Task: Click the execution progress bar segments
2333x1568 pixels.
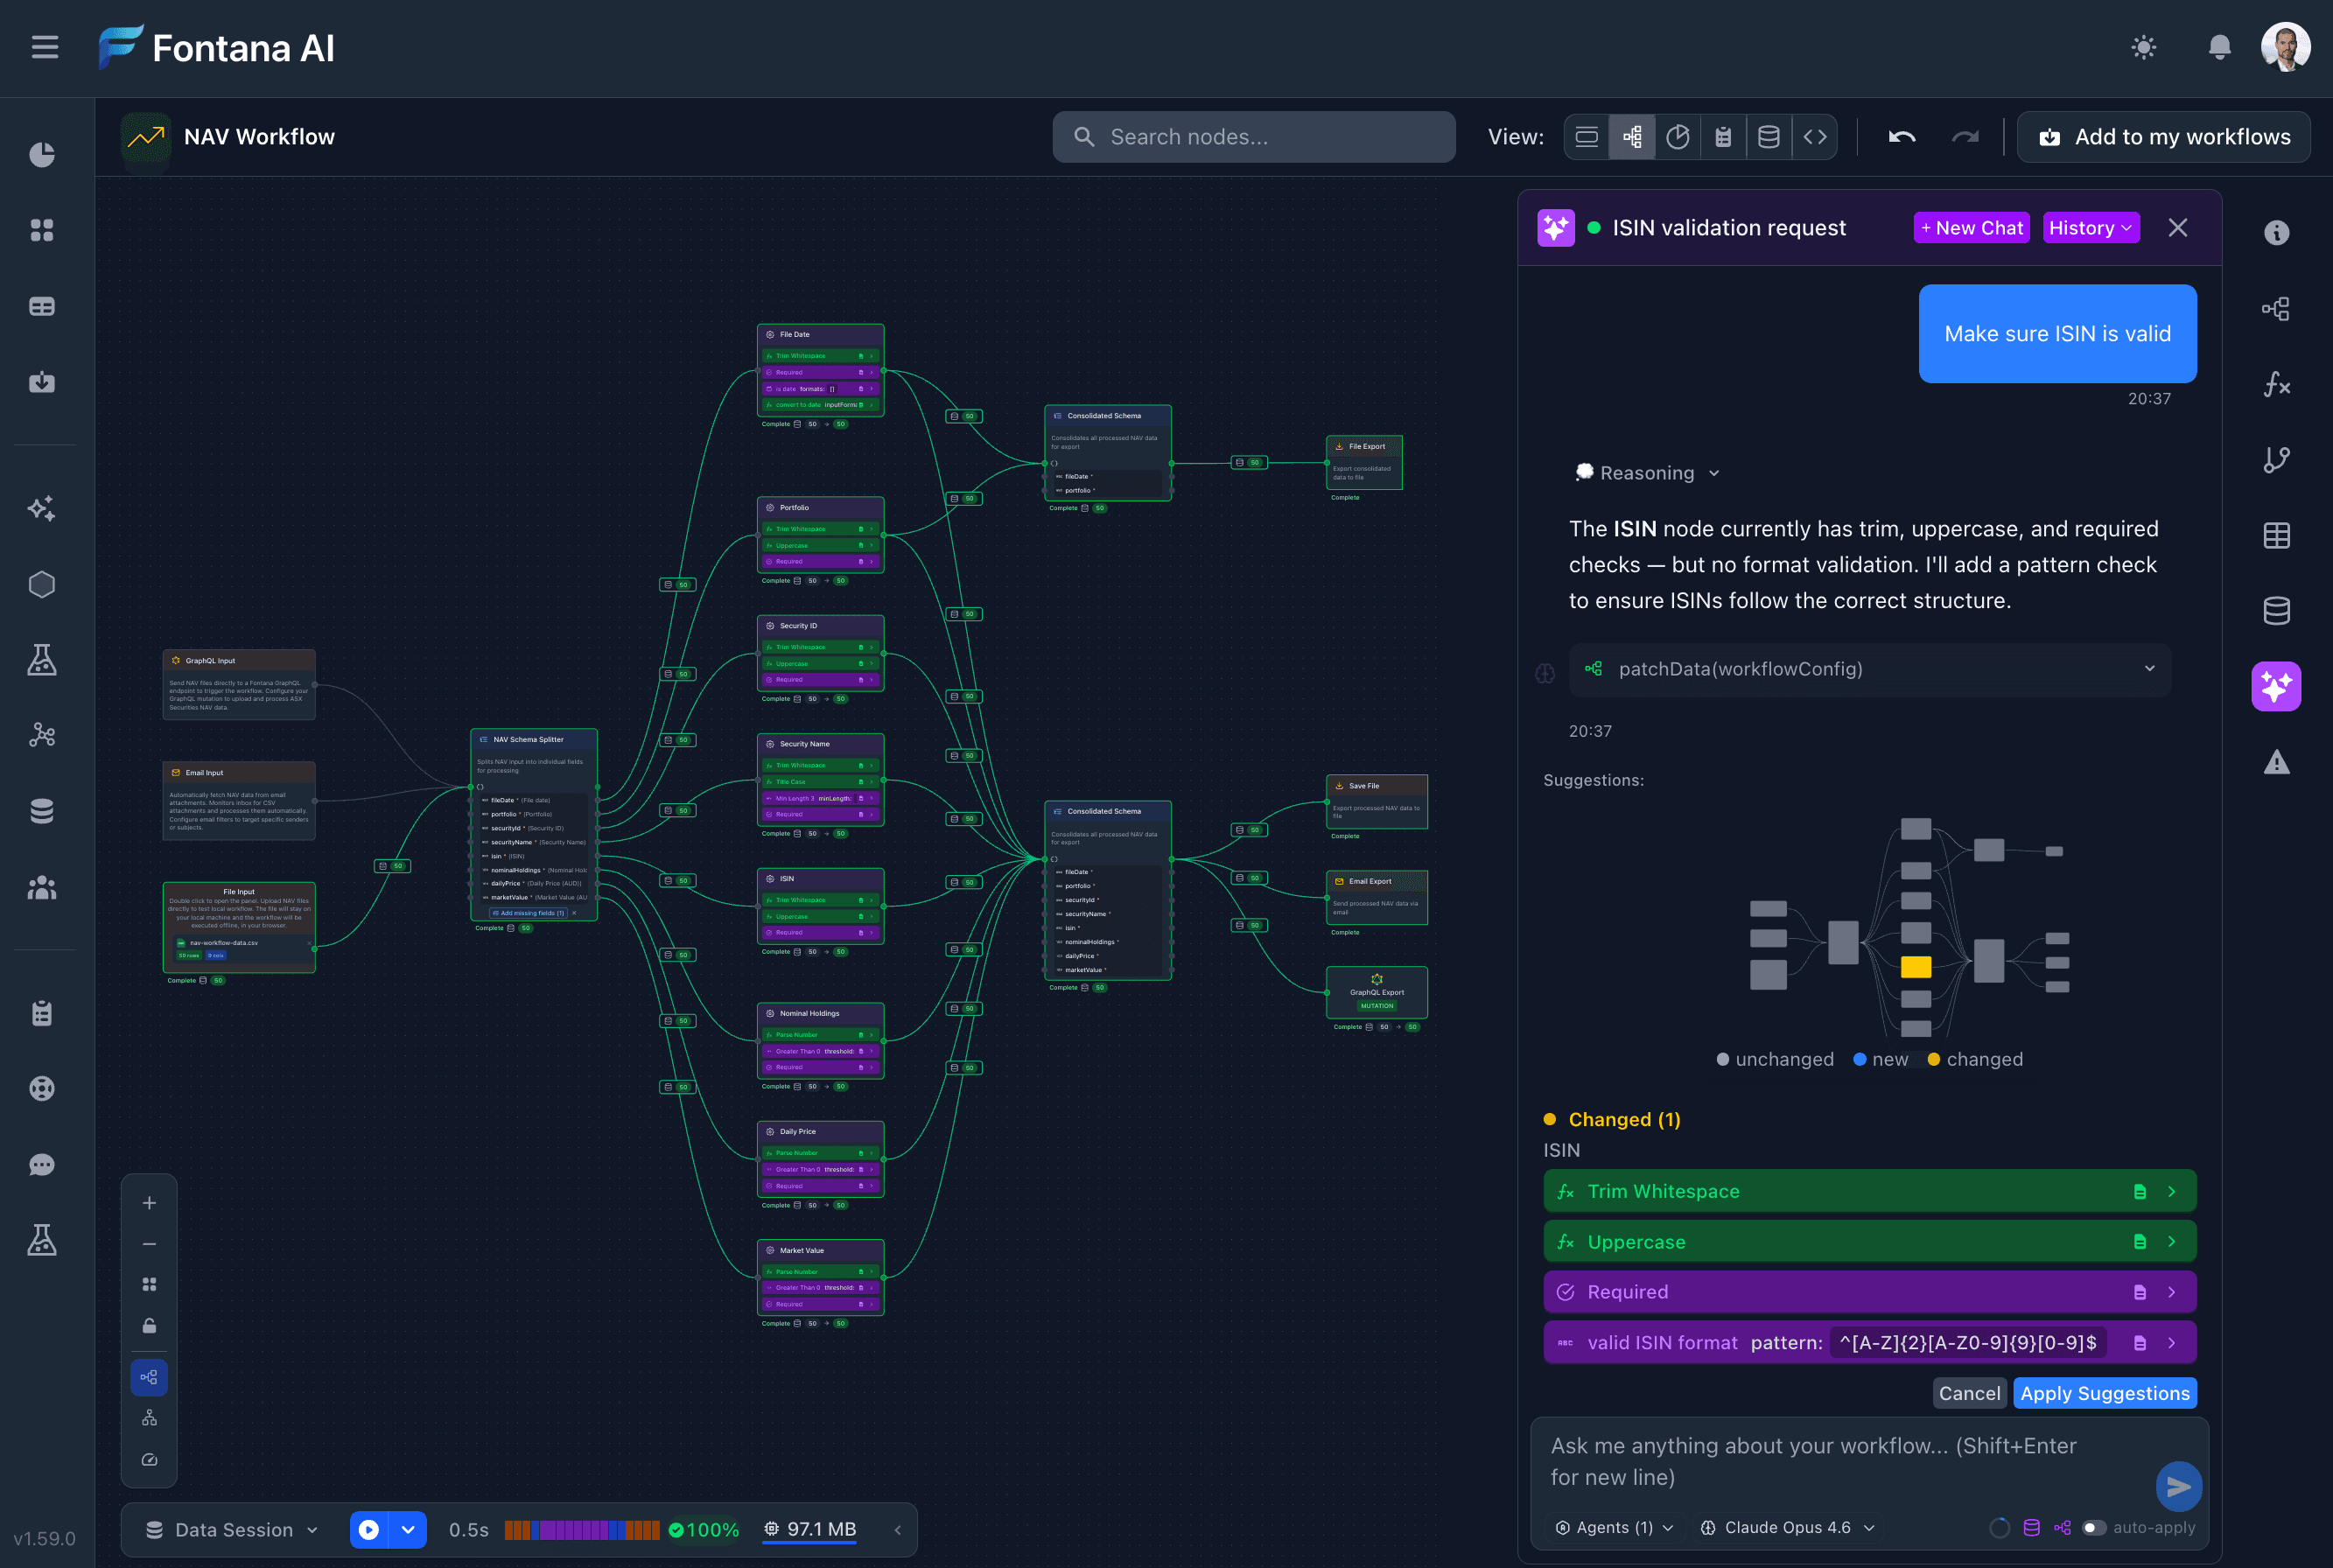Action: tap(580, 1529)
